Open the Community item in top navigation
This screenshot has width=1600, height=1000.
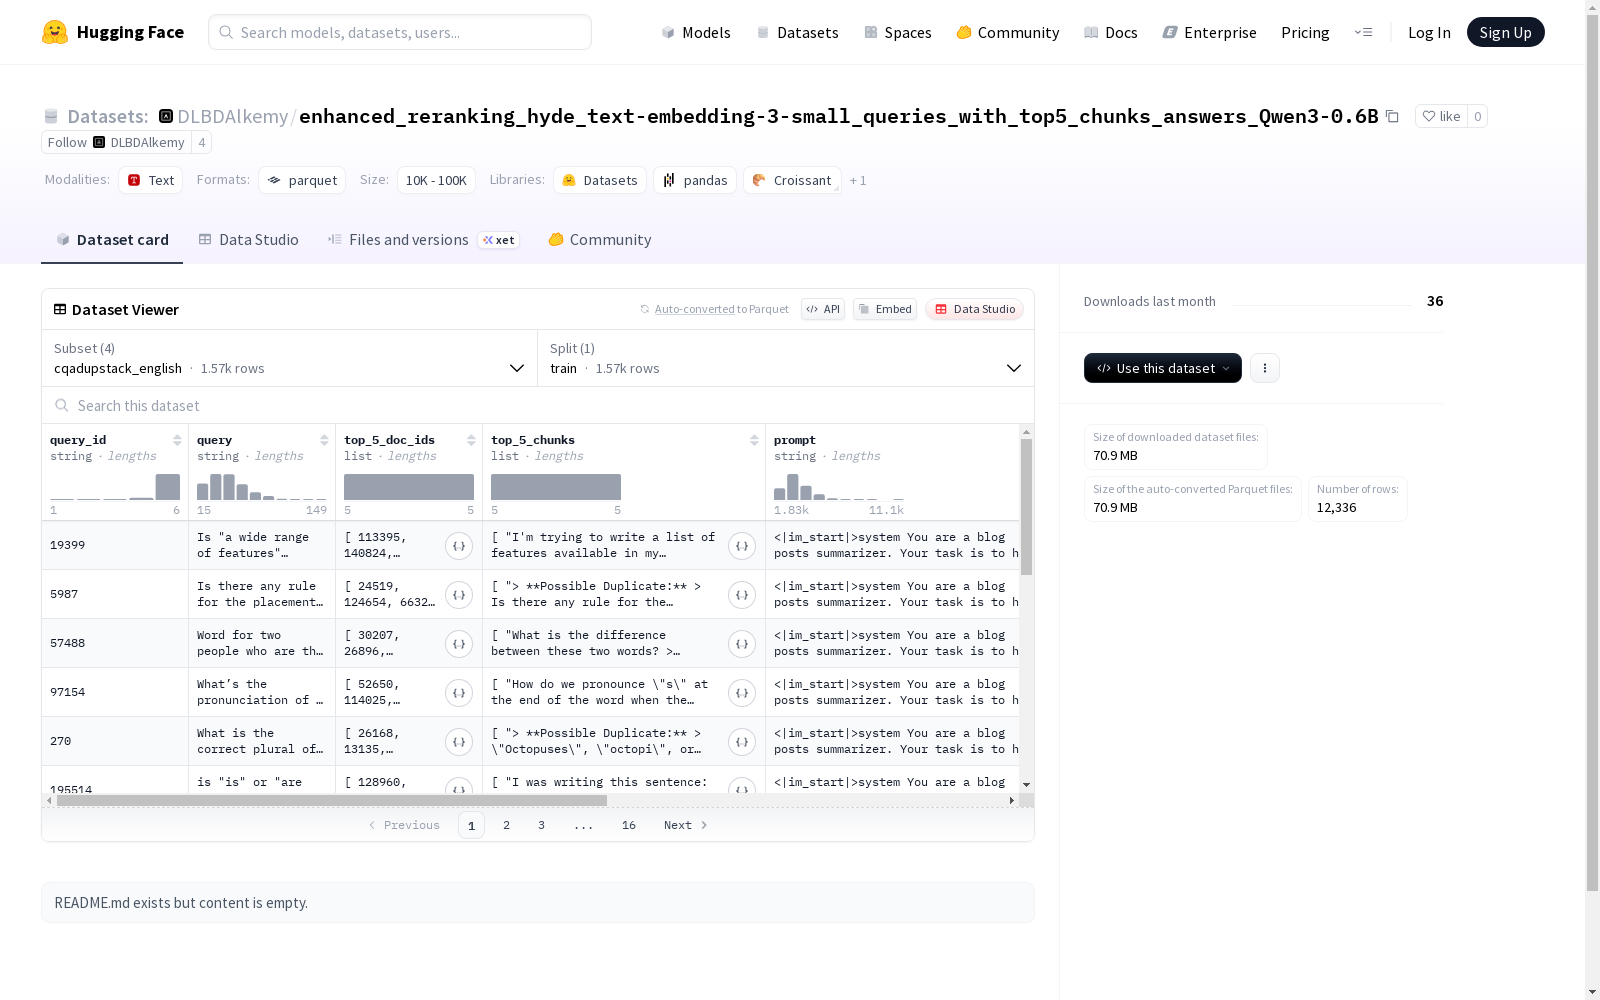[x=1007, y=32]
